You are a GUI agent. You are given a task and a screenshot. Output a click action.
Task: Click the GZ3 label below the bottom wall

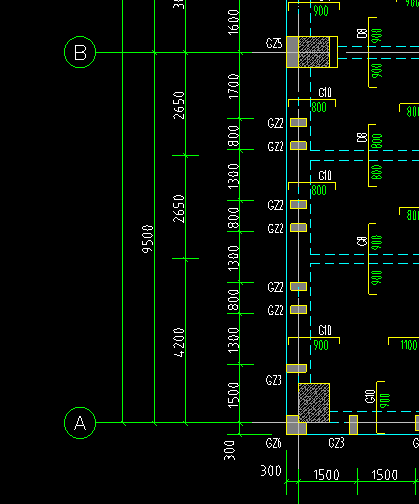coord(336,443)
